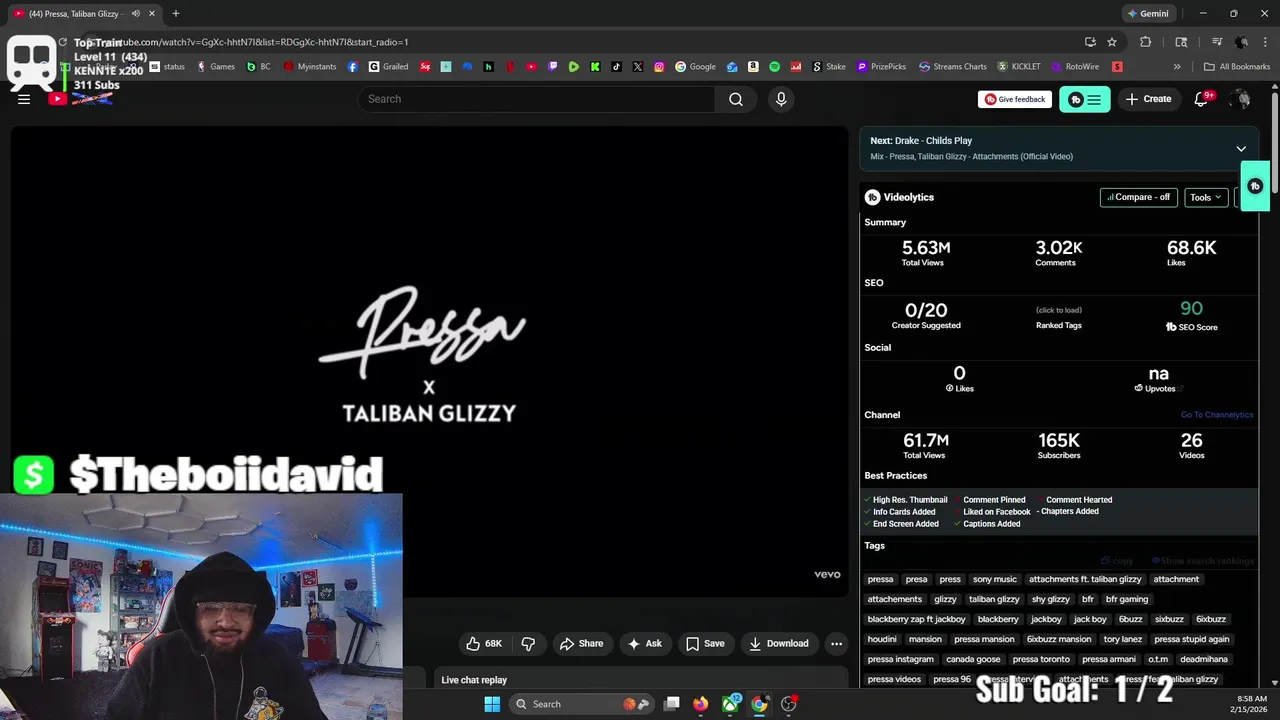This screenshot has height=720, width=1280.
Task: Open the Stake bookmark
Action: (829, 67)
